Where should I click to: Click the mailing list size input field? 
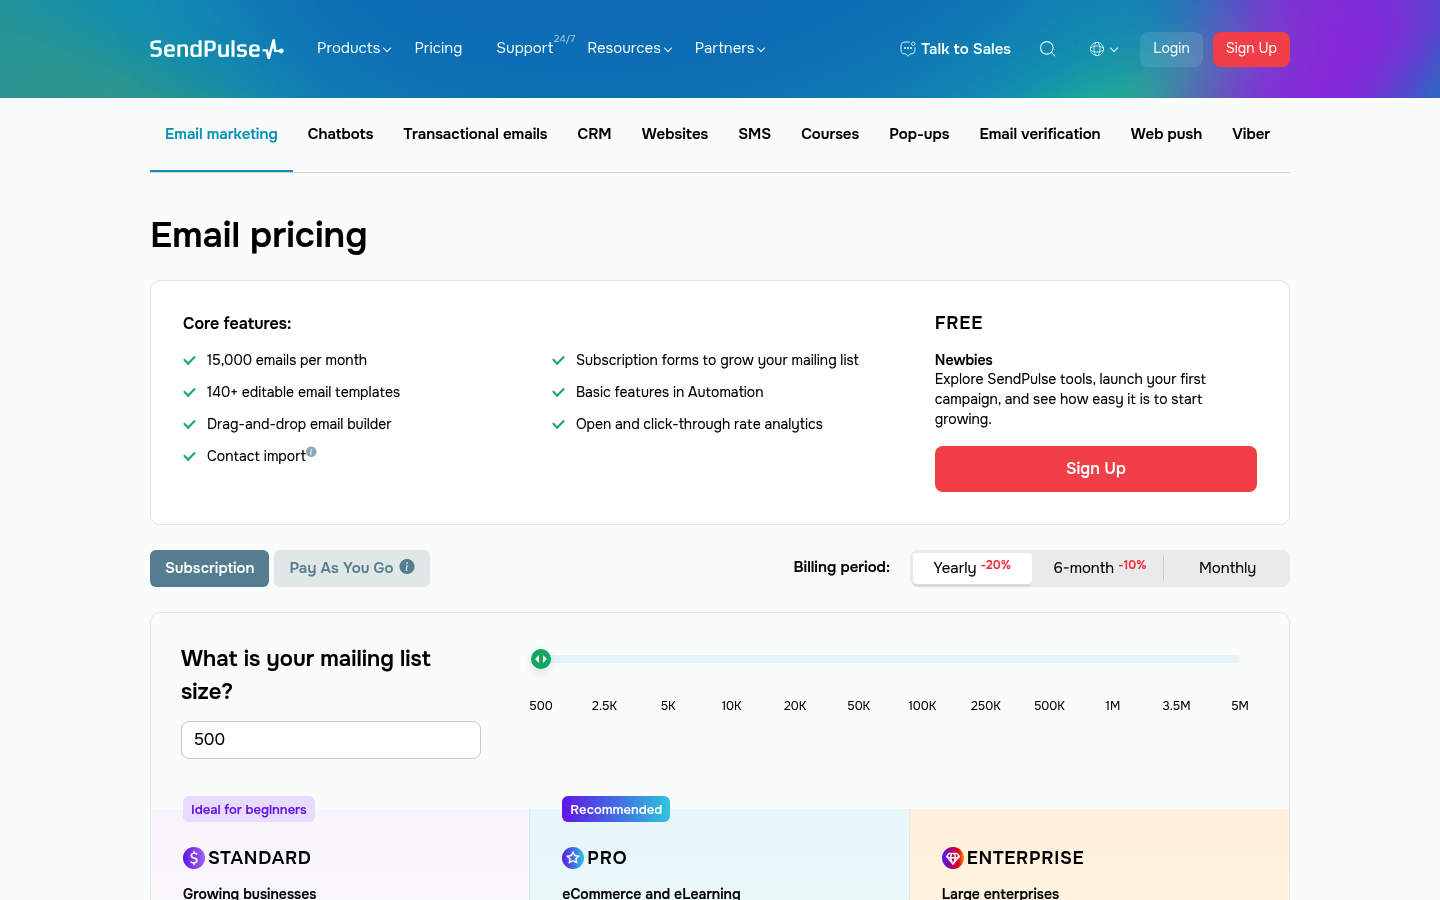tap(331, 740)
